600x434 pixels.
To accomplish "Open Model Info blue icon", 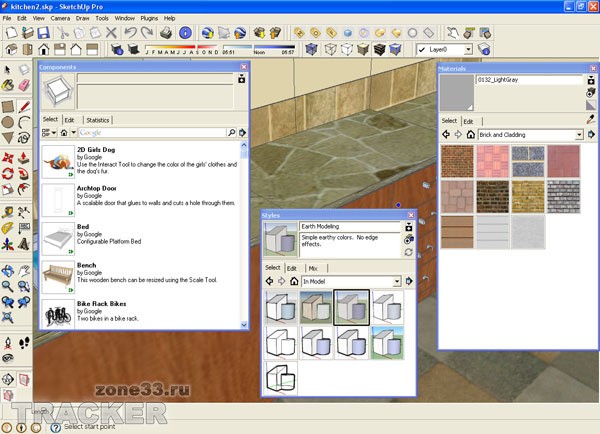I will tap(185, 33).
